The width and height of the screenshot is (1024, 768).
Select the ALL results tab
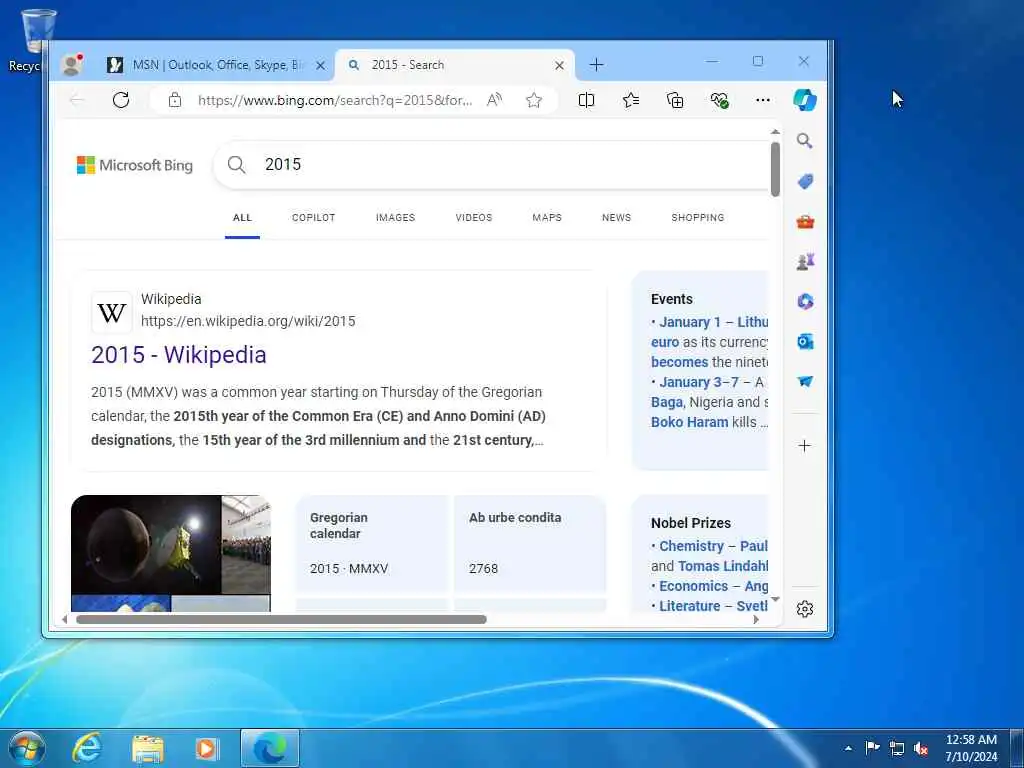click(x=242, y=217)
